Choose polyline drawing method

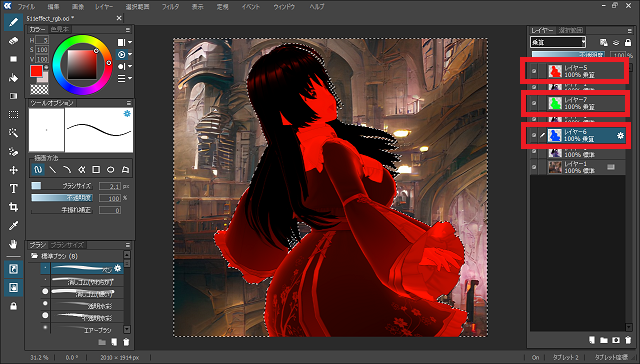point(82,169)
